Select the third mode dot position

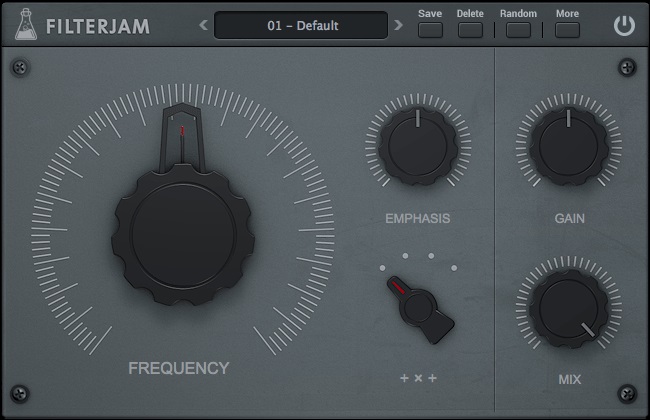pos(431,256)
